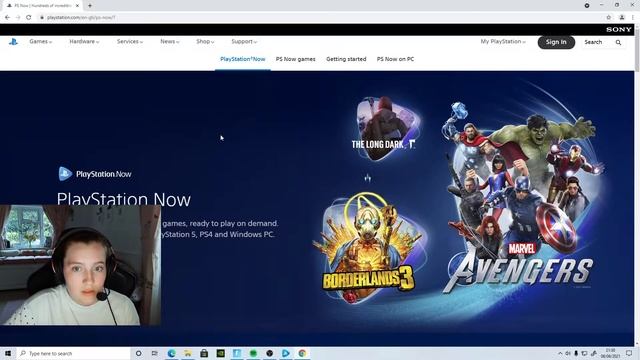This screenshot has height=360, width=640.
Task: Select the PlayStation Now sub-tab
Action: (x=242, y=59)
